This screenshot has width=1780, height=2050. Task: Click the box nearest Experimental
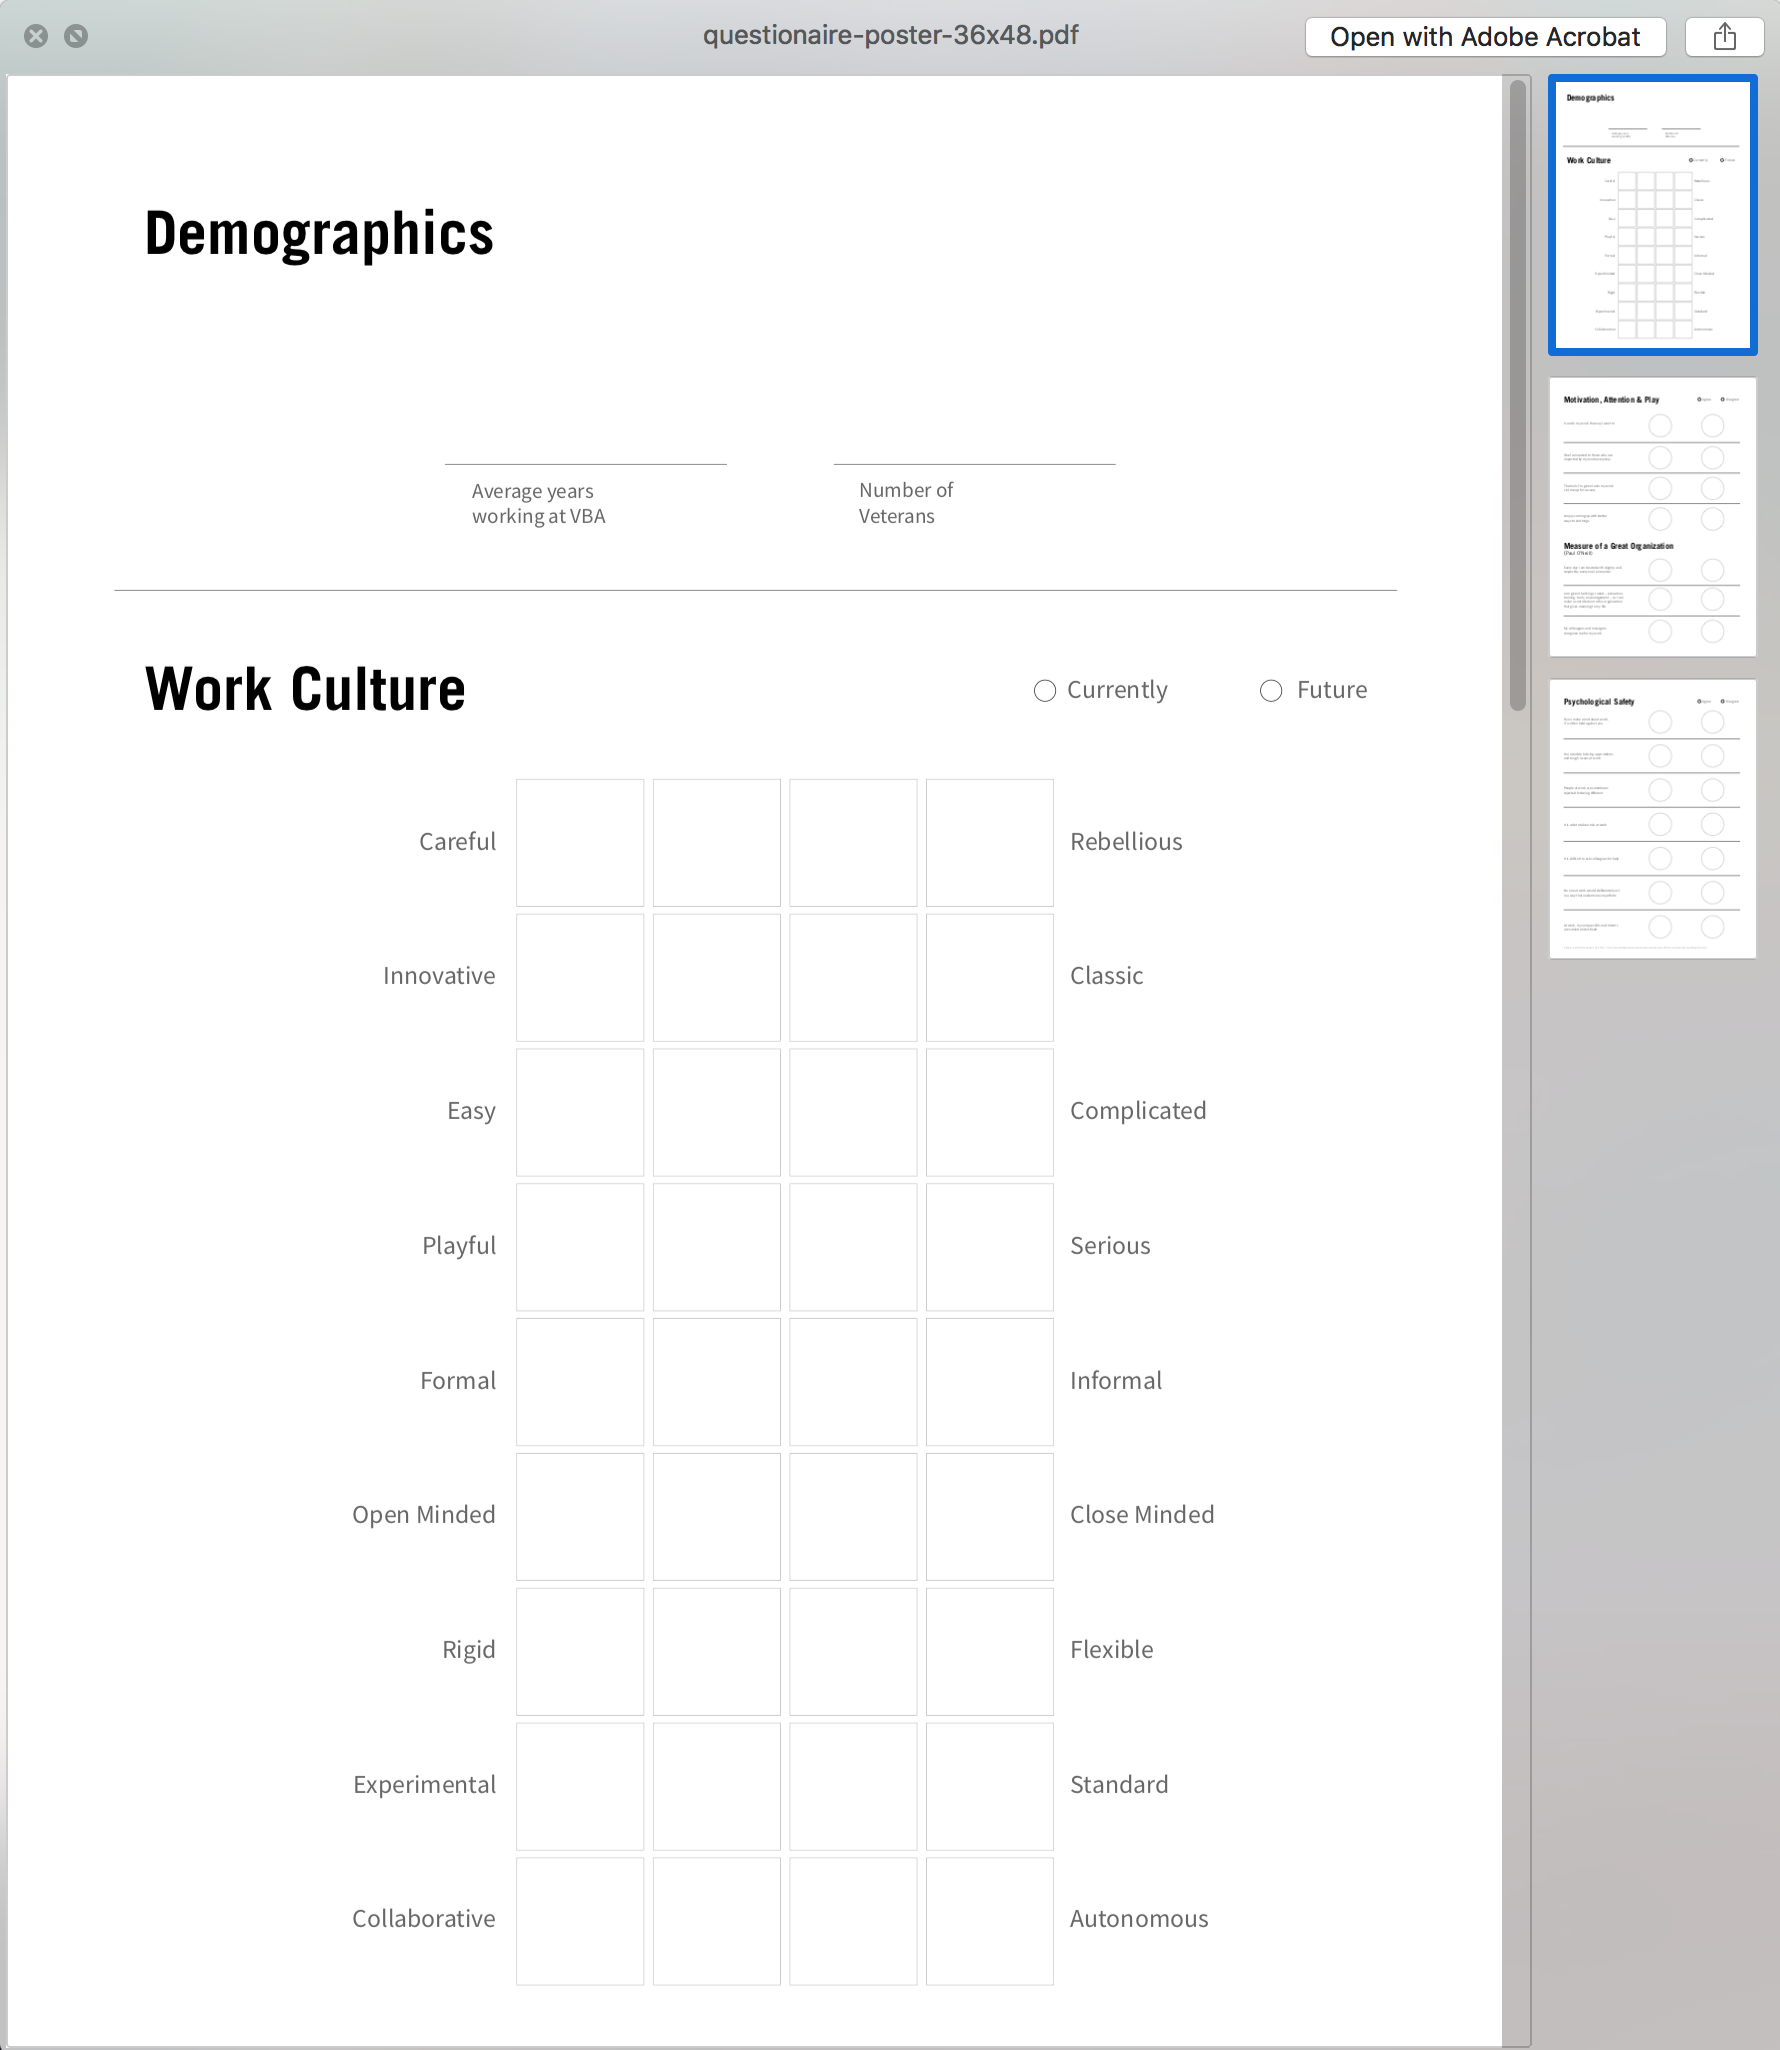click(580, 1786)
